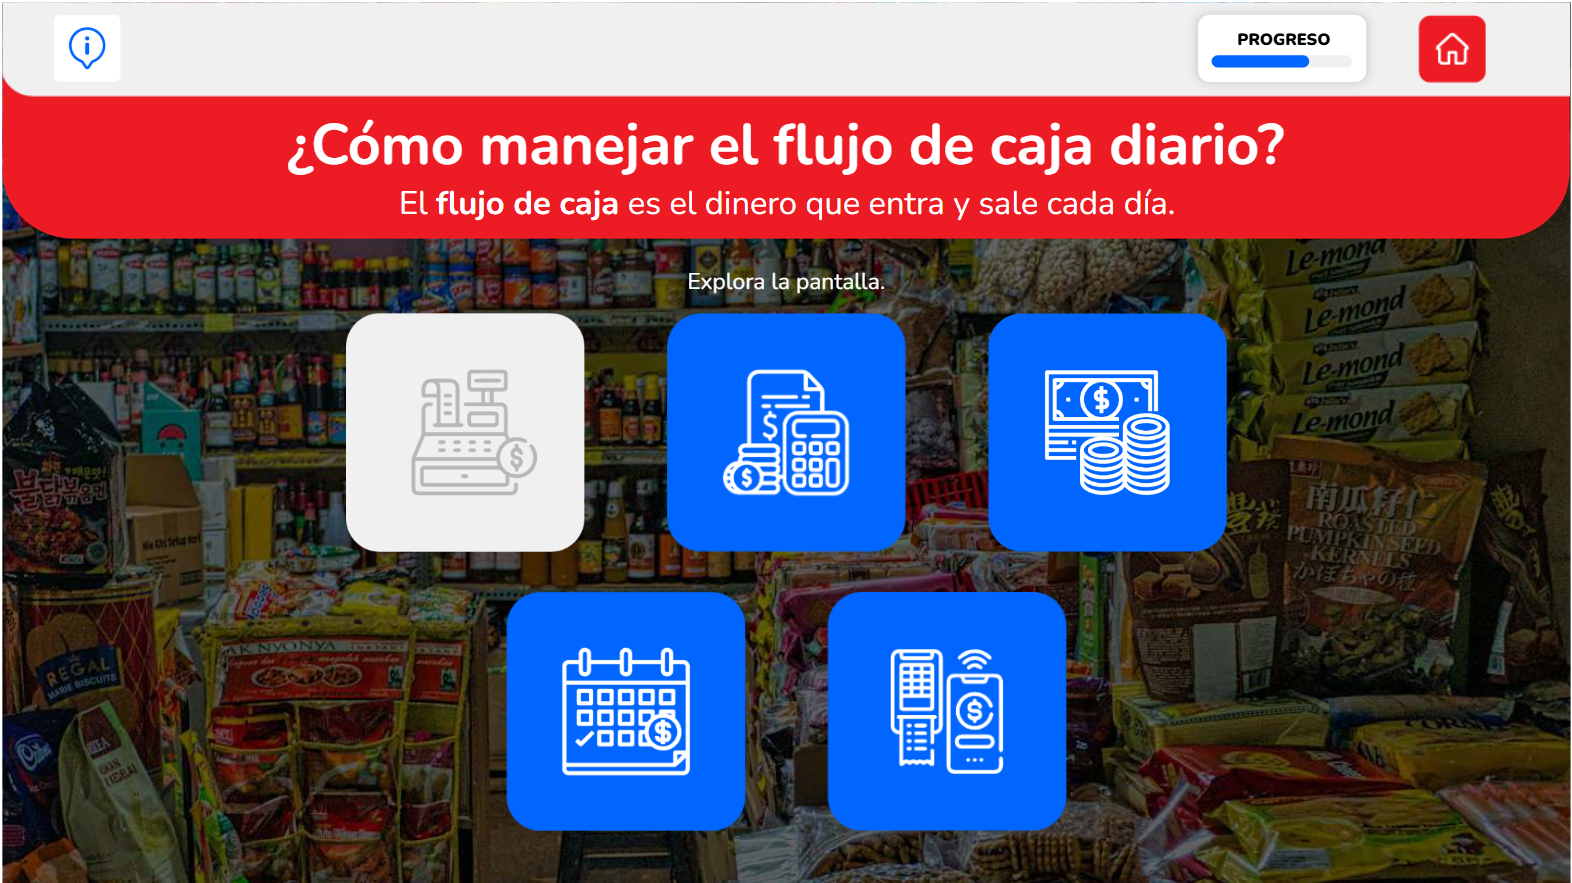
Task: Click the bold 'flujo de caja' phrase
Action: pyautogui.click(x=527, y=204)
